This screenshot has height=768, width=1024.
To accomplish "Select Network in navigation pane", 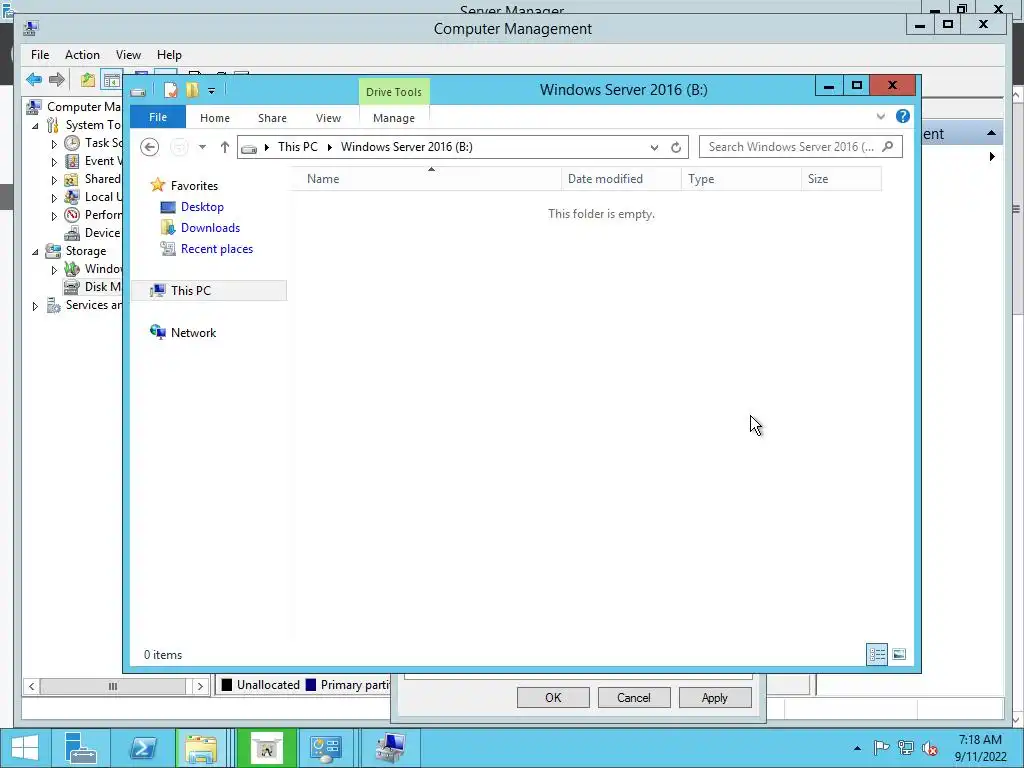I will click(193, 332).
